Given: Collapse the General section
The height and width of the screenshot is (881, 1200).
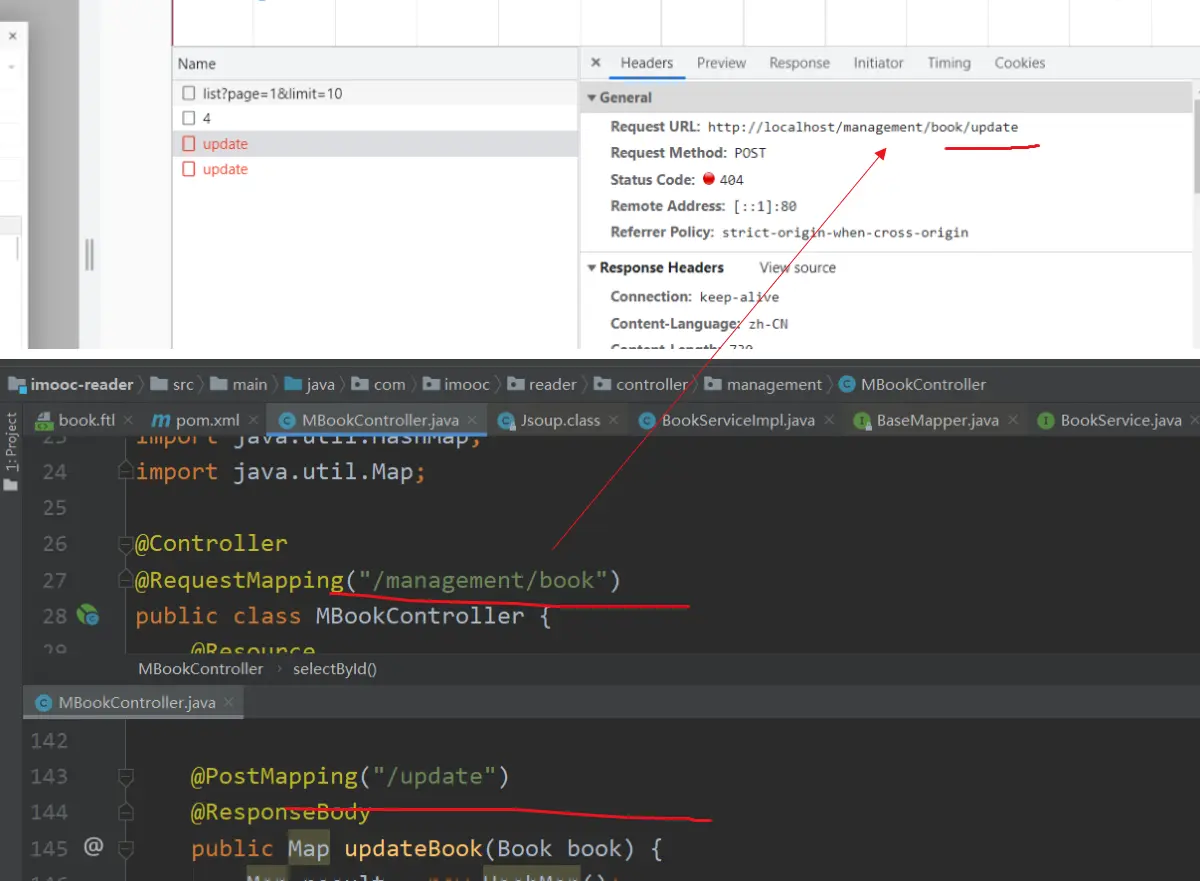Looking at the screenshot, I should pyautogui.click(x=591, y=98).
